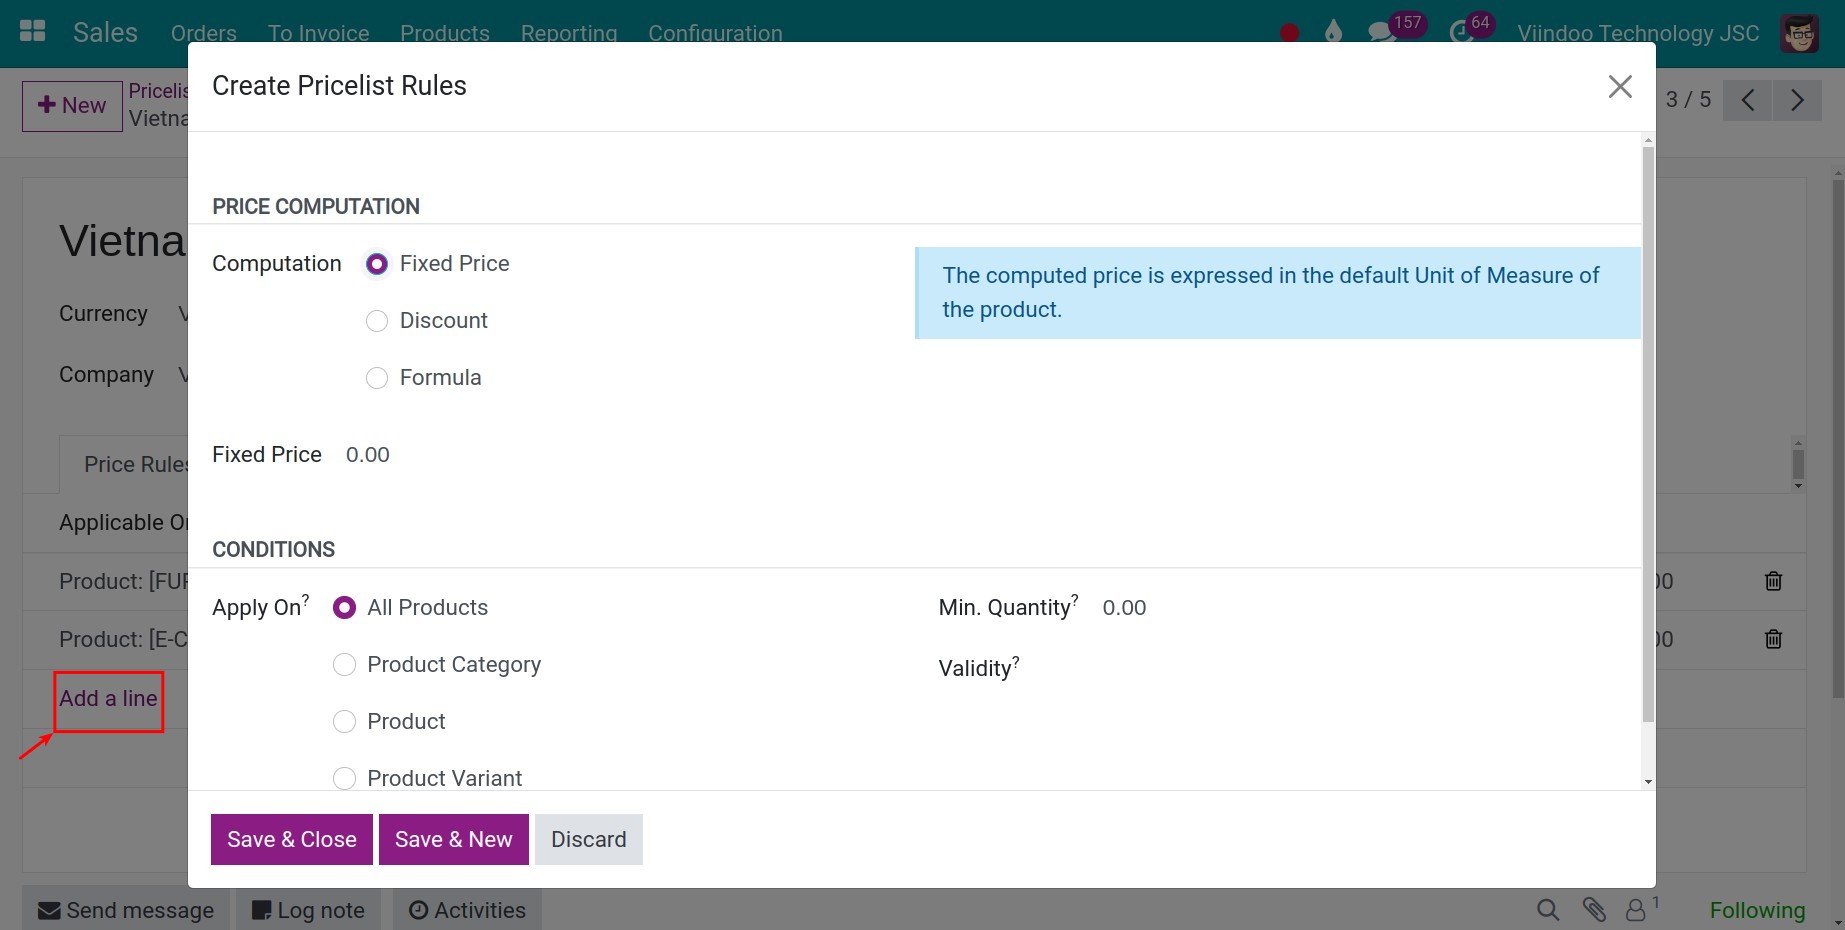Choose Product Variant under Apply On
1845x930 pixels.
(344, 778)
